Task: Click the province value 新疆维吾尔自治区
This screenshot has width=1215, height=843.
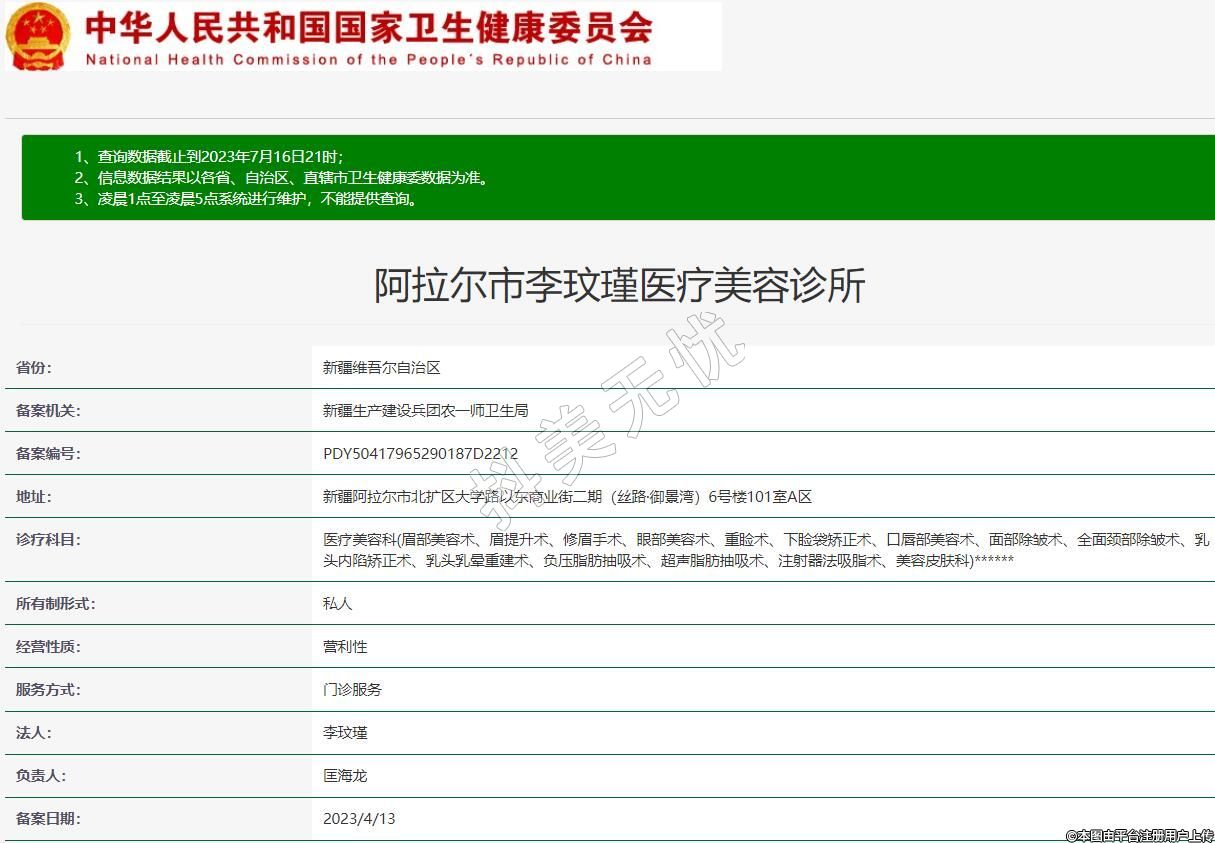Action: [x=381, y=368]
